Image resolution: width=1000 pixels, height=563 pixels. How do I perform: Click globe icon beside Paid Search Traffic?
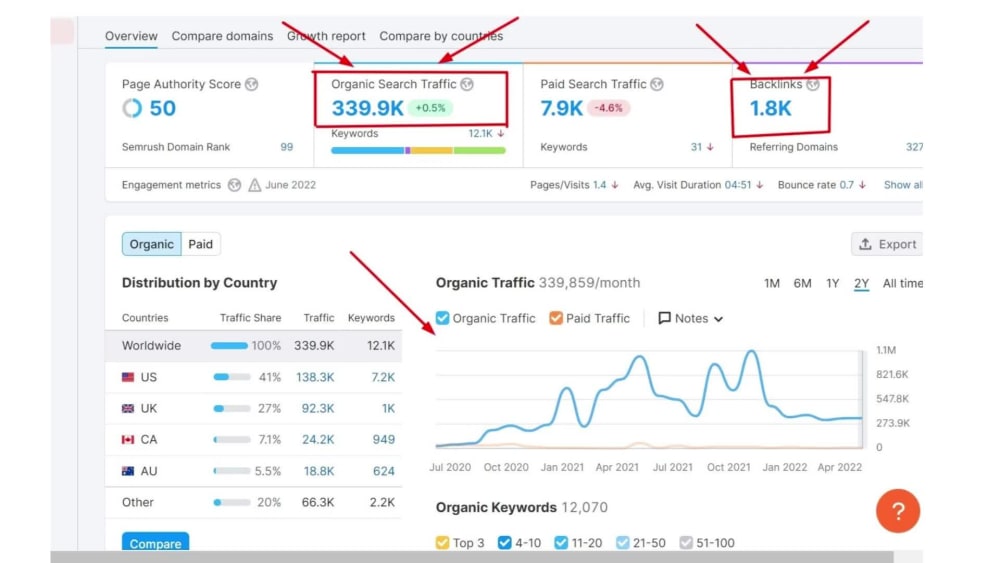tap(657, 84)
